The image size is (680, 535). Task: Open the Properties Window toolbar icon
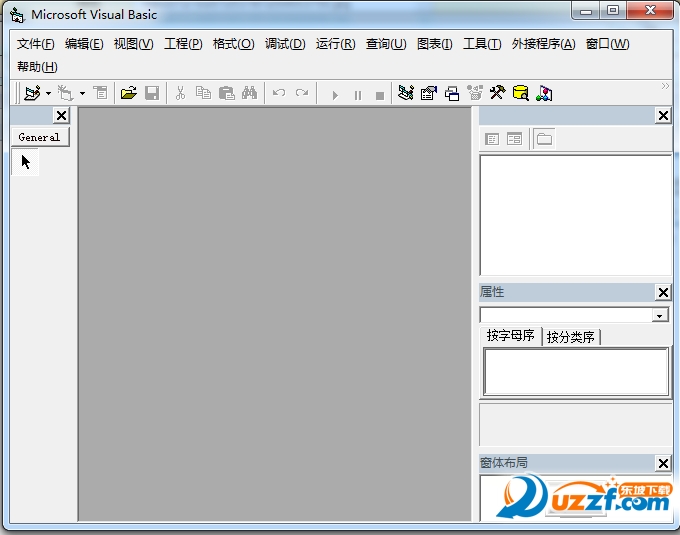428,93
